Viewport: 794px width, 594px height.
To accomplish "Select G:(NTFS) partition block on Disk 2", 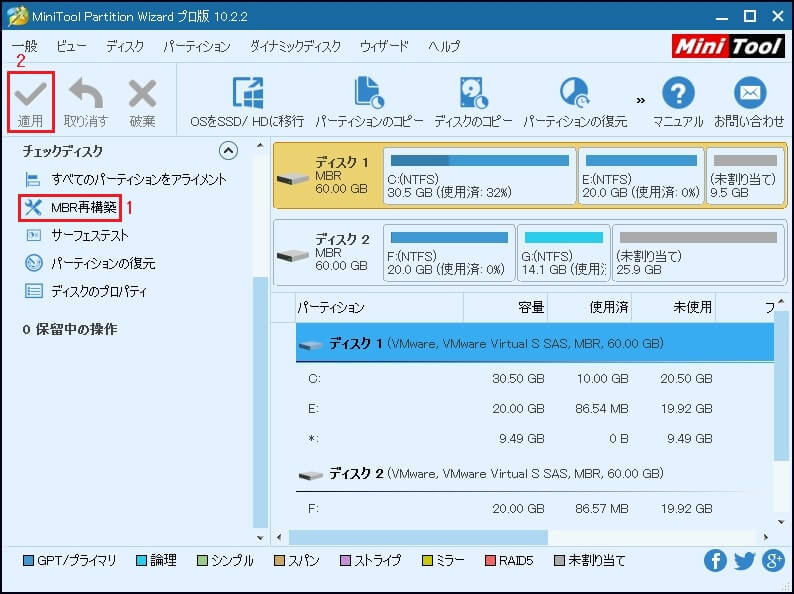I will 564,253.
